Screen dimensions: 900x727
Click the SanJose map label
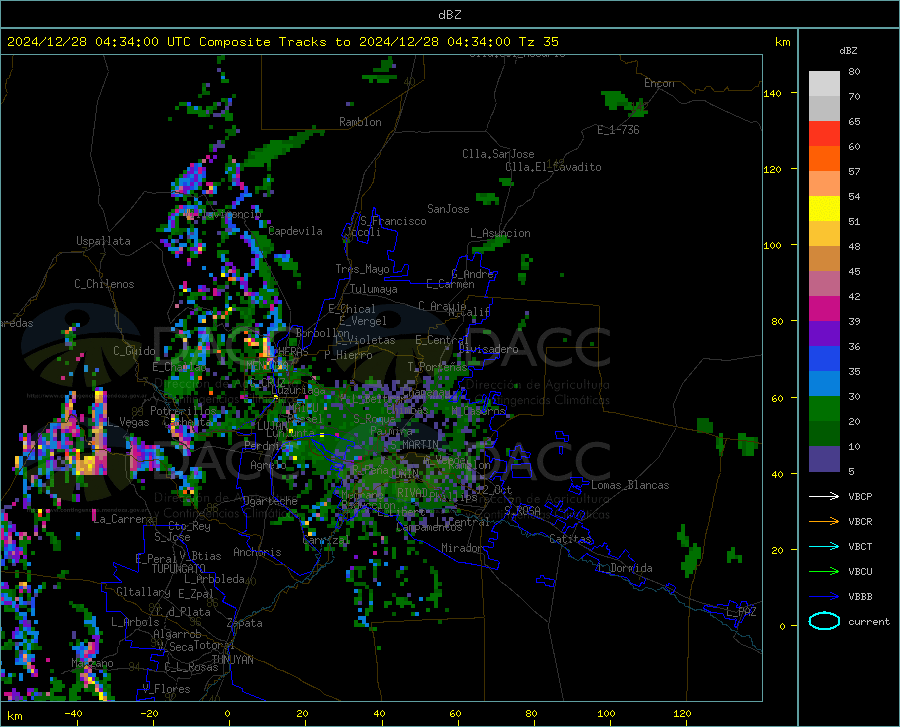tap(448, 209)
